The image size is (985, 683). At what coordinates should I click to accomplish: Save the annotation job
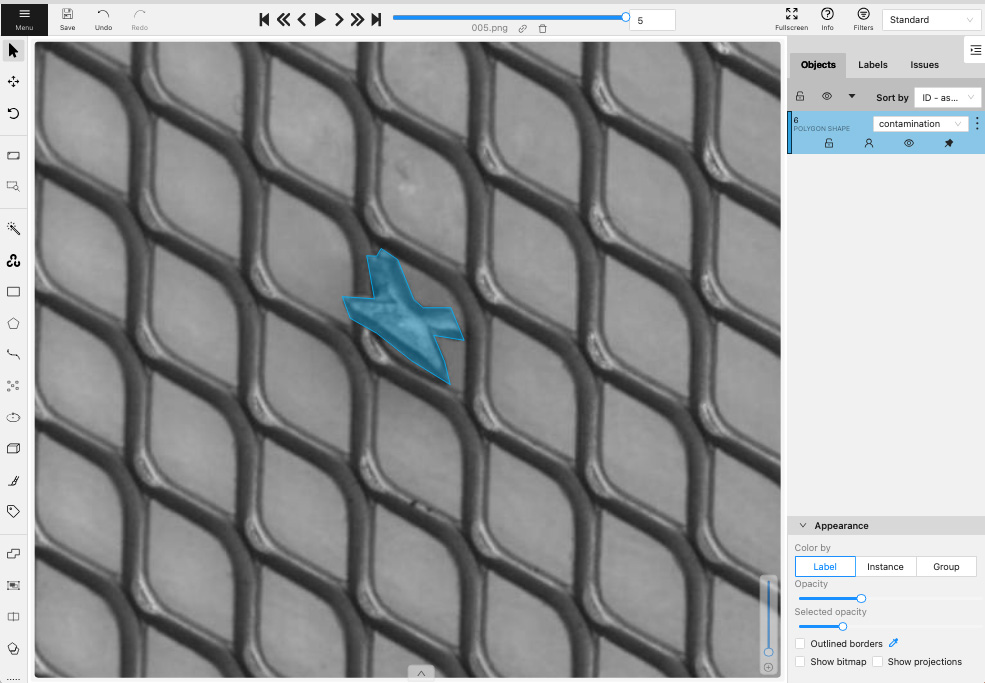[67, 19]
